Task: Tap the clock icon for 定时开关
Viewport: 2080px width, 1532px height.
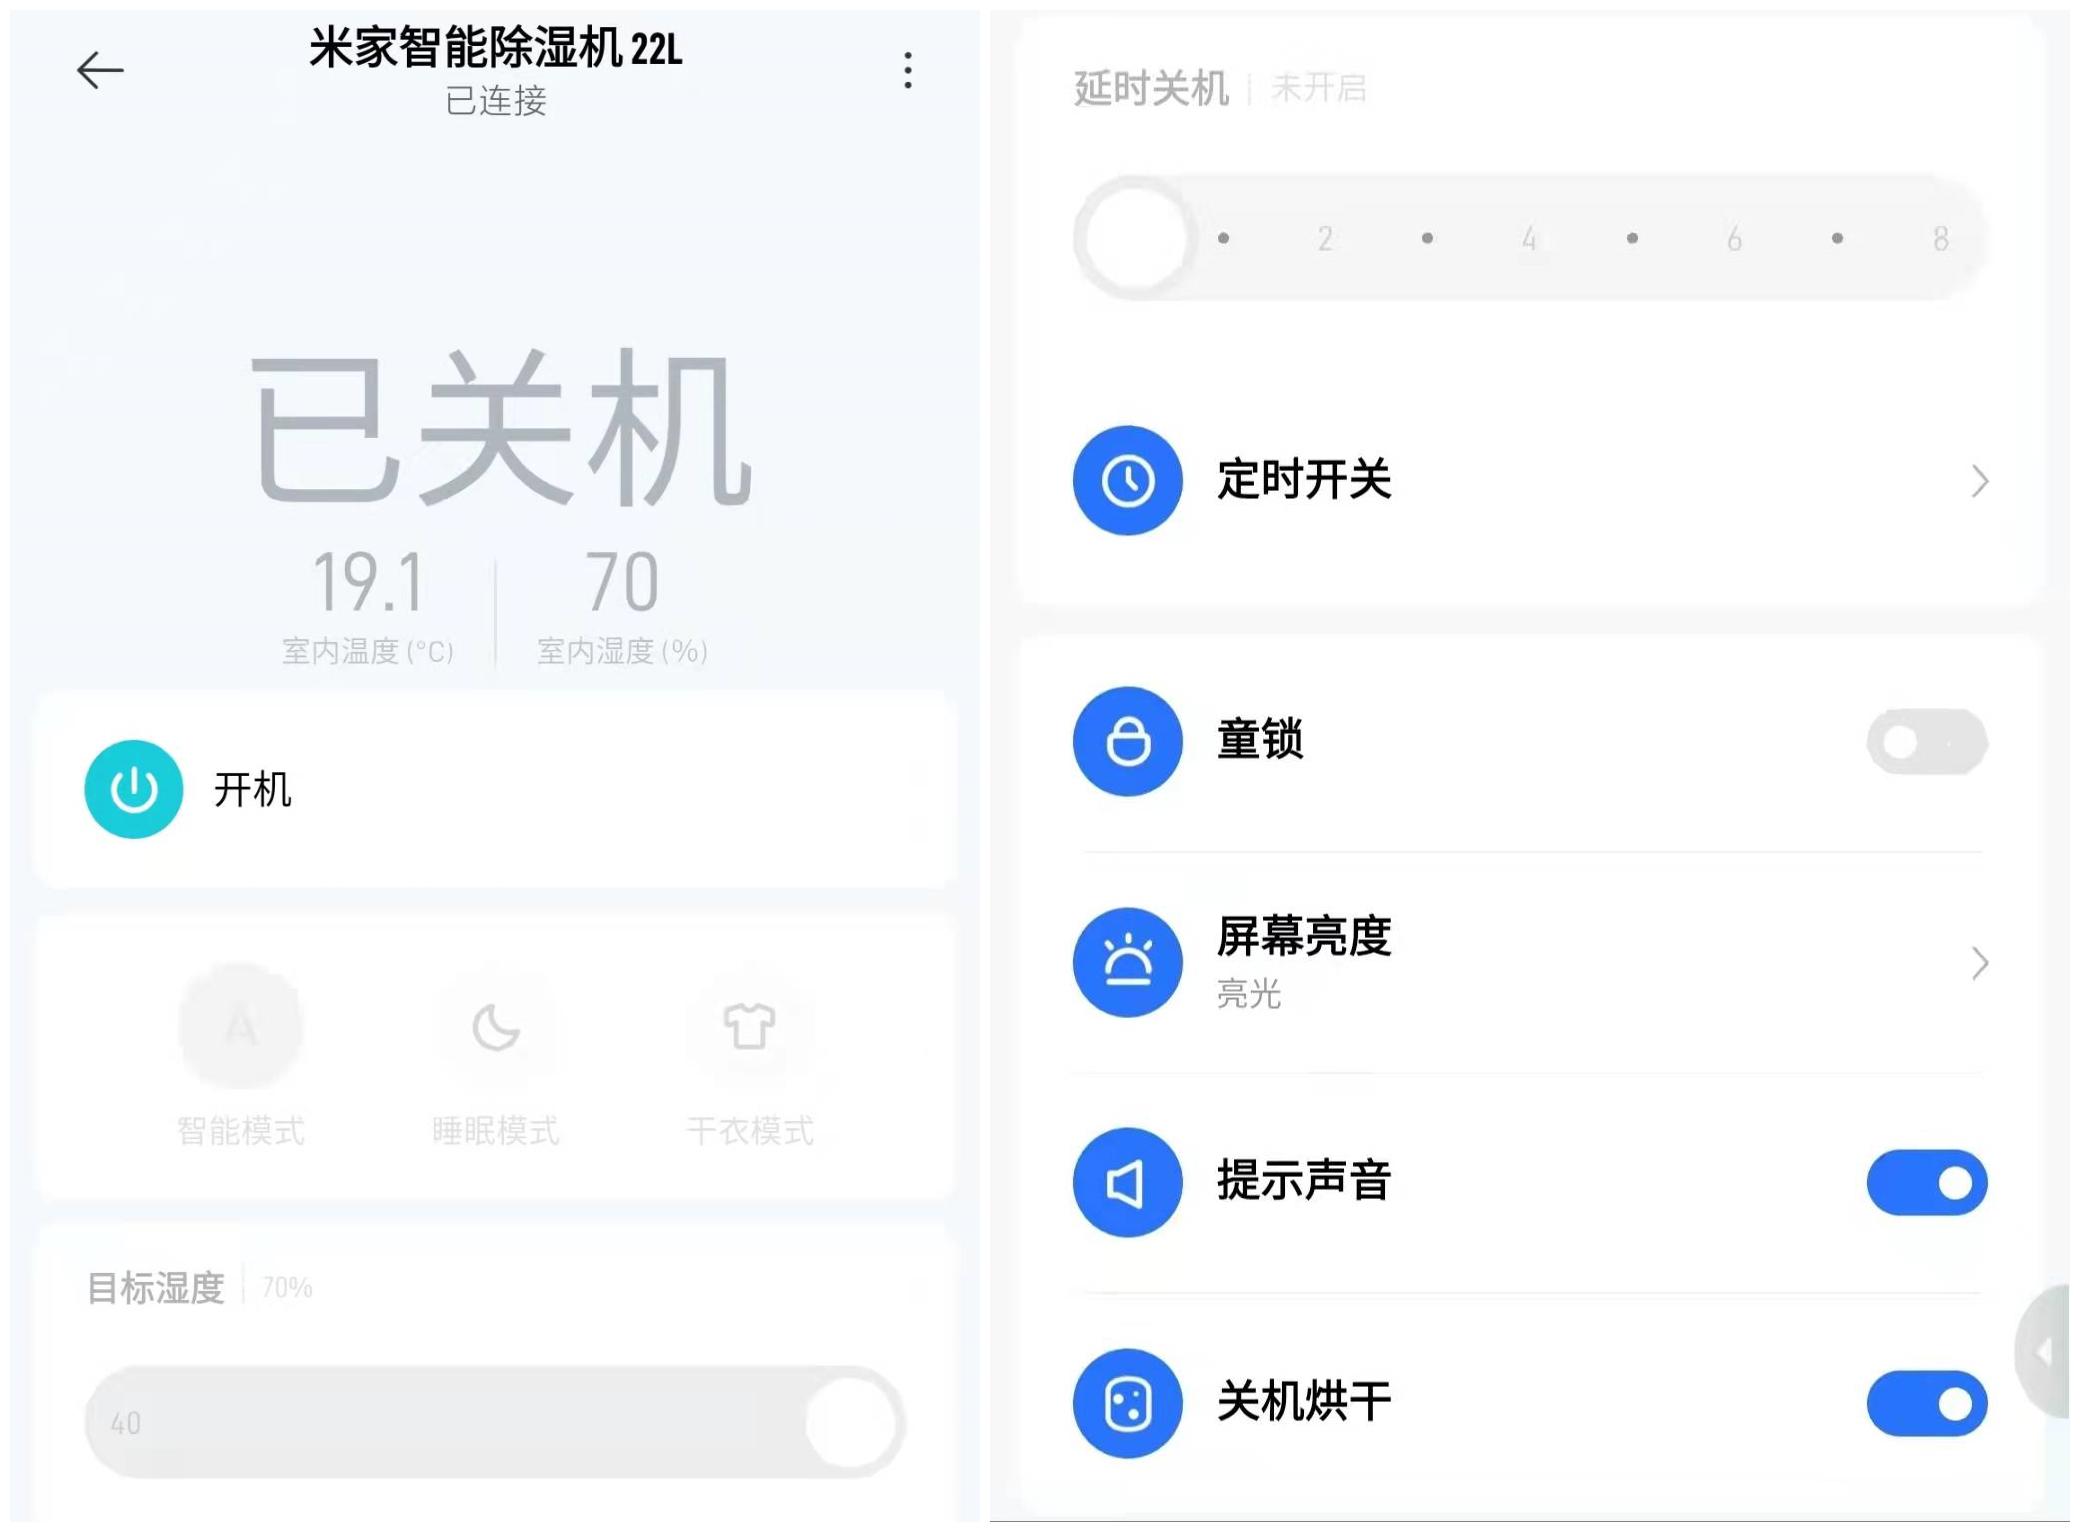Action: pos(1128,481)
